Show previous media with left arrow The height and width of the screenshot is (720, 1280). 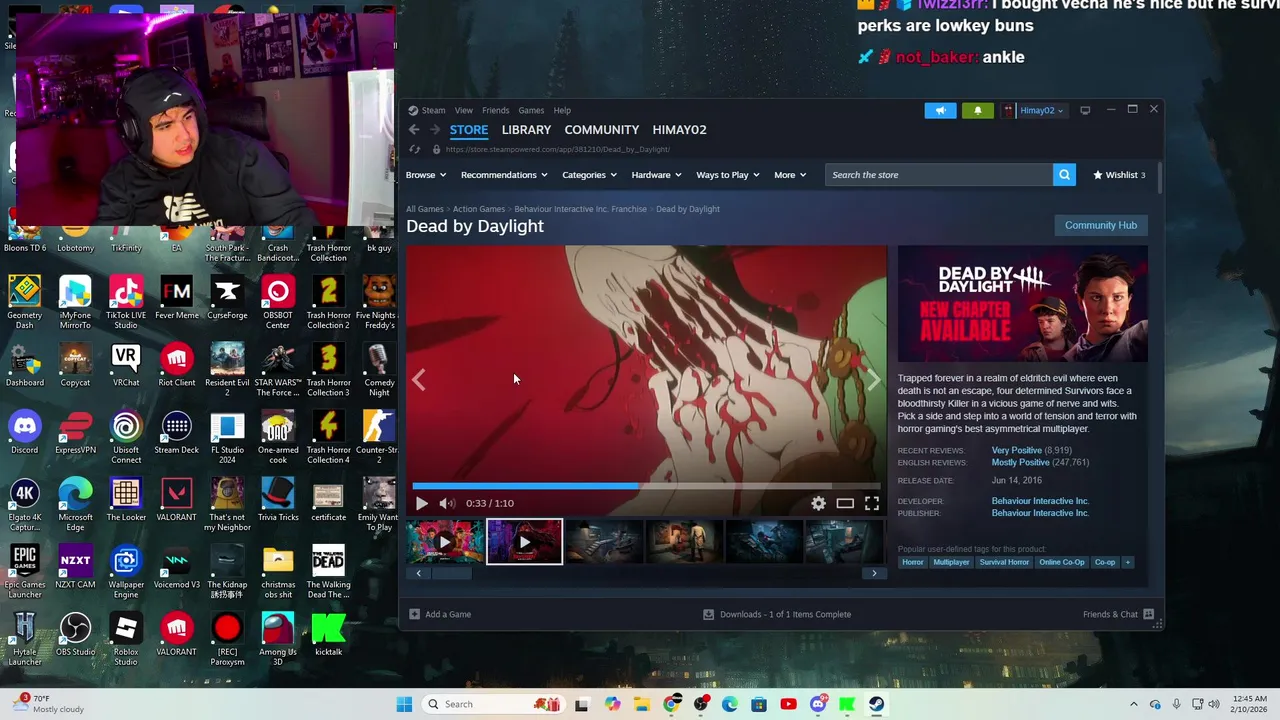click(419, 380)
